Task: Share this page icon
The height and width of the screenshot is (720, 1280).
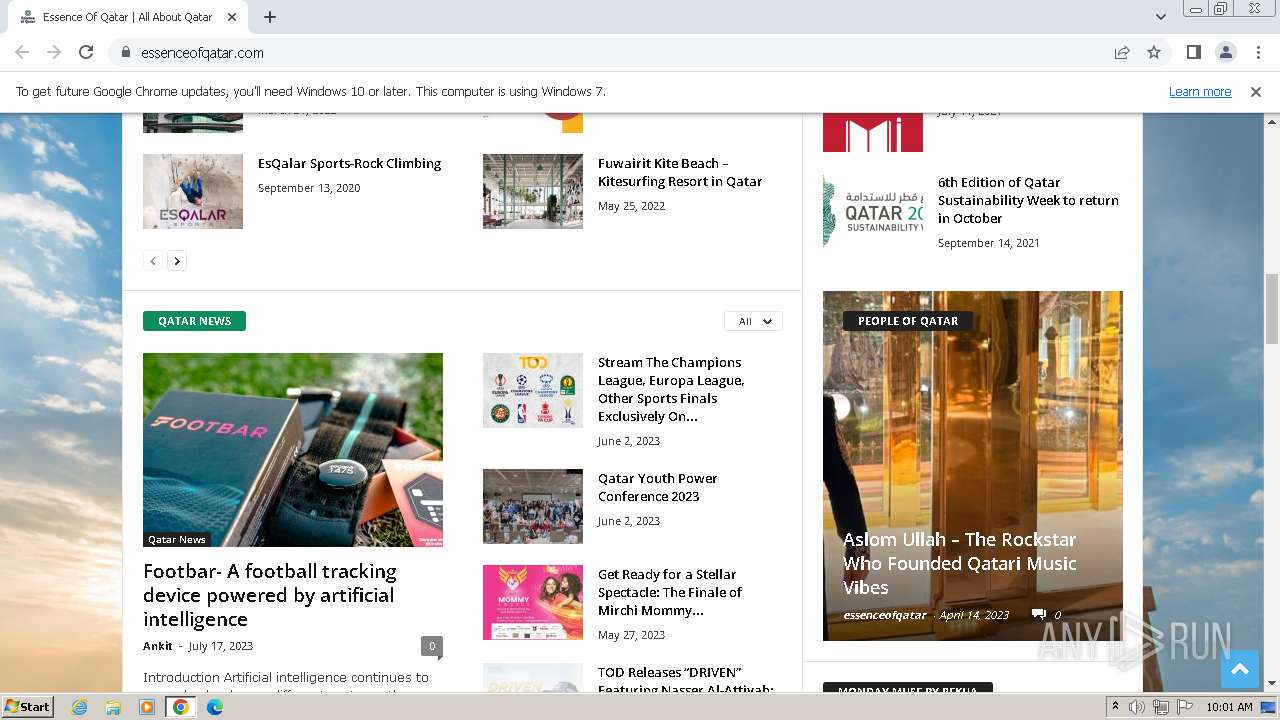Action: pos(1122,52)
